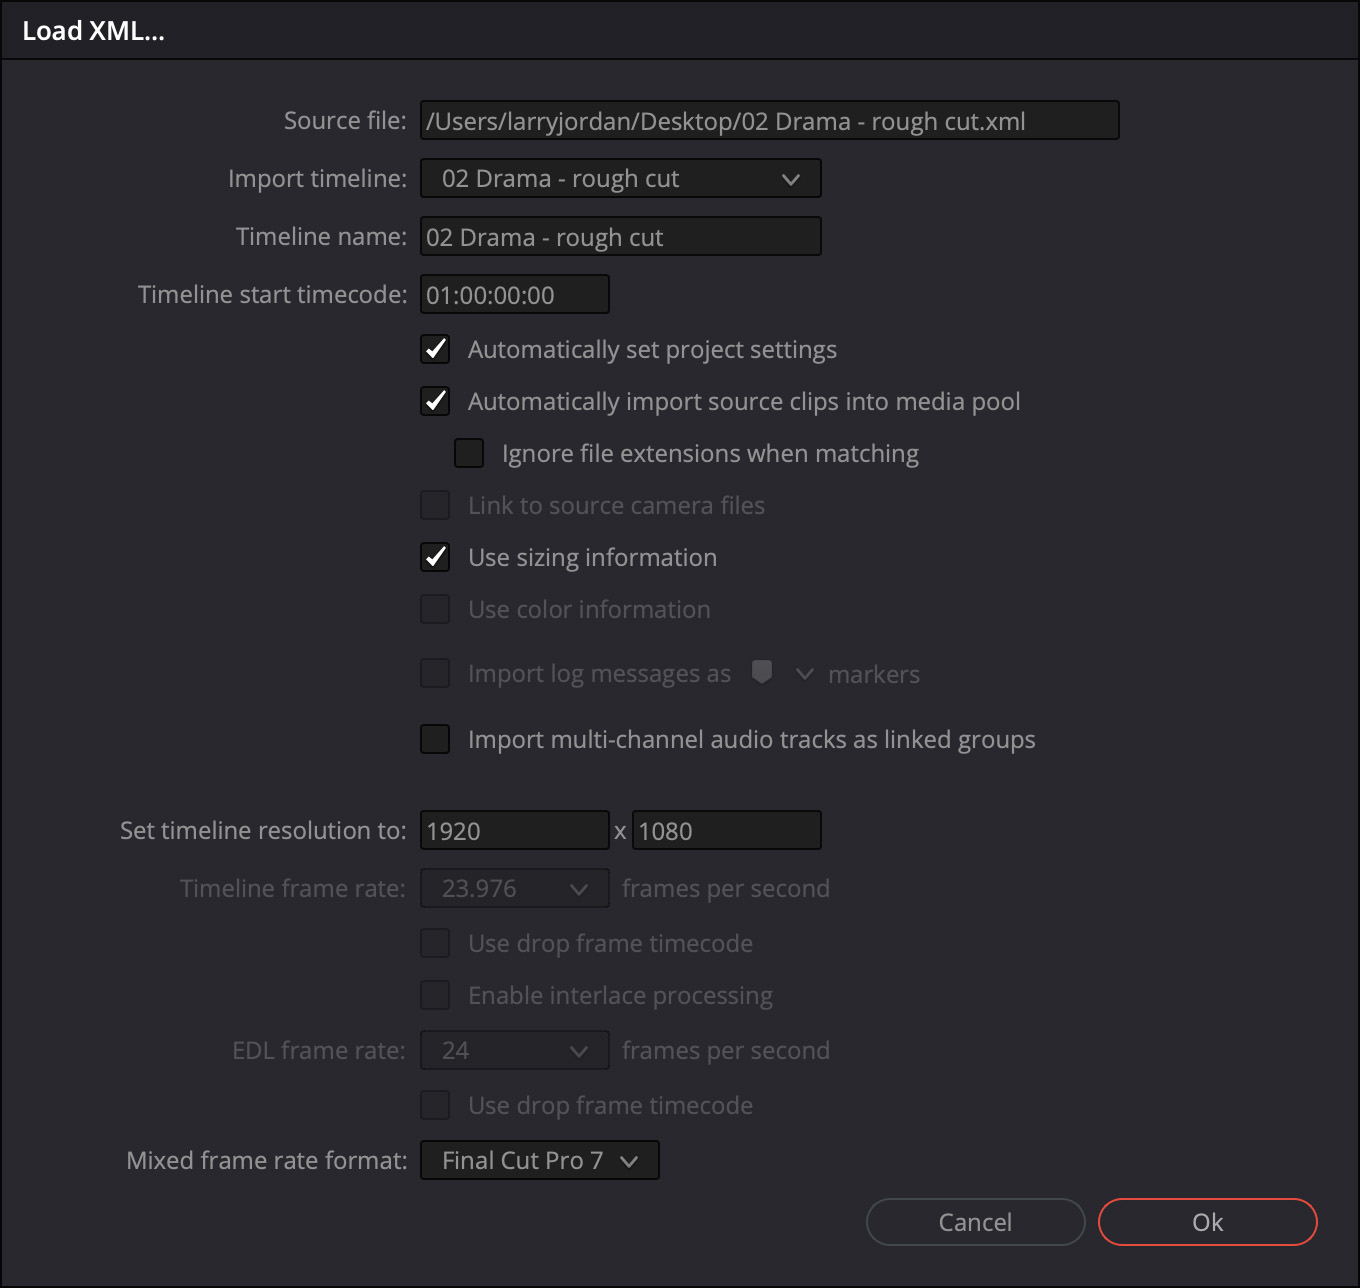1360x1288 pixels.
Task: Expand Mixed frame rate format dropdown
Action: [x=540, y=1160]
